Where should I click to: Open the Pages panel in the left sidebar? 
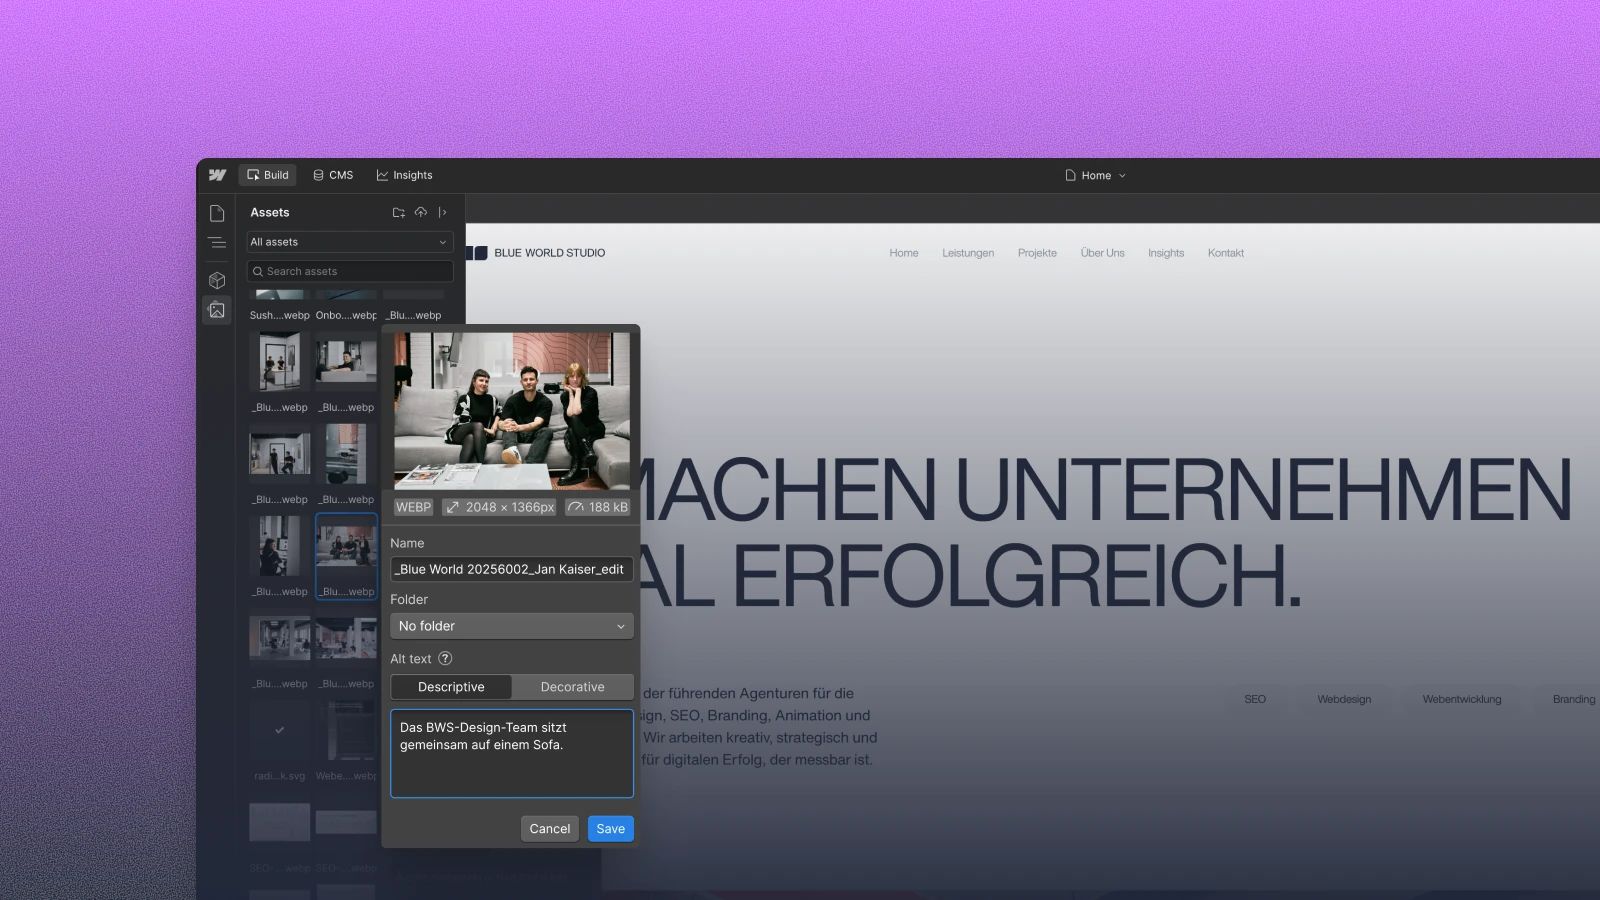217,212
